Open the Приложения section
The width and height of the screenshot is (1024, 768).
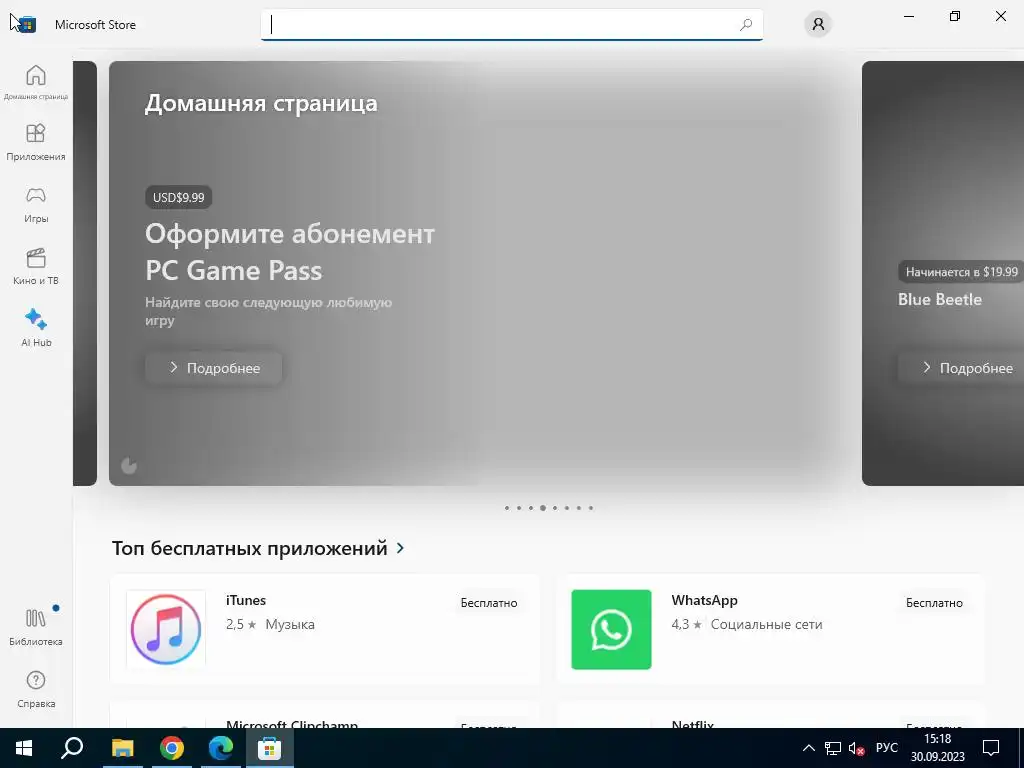[36, 142]
